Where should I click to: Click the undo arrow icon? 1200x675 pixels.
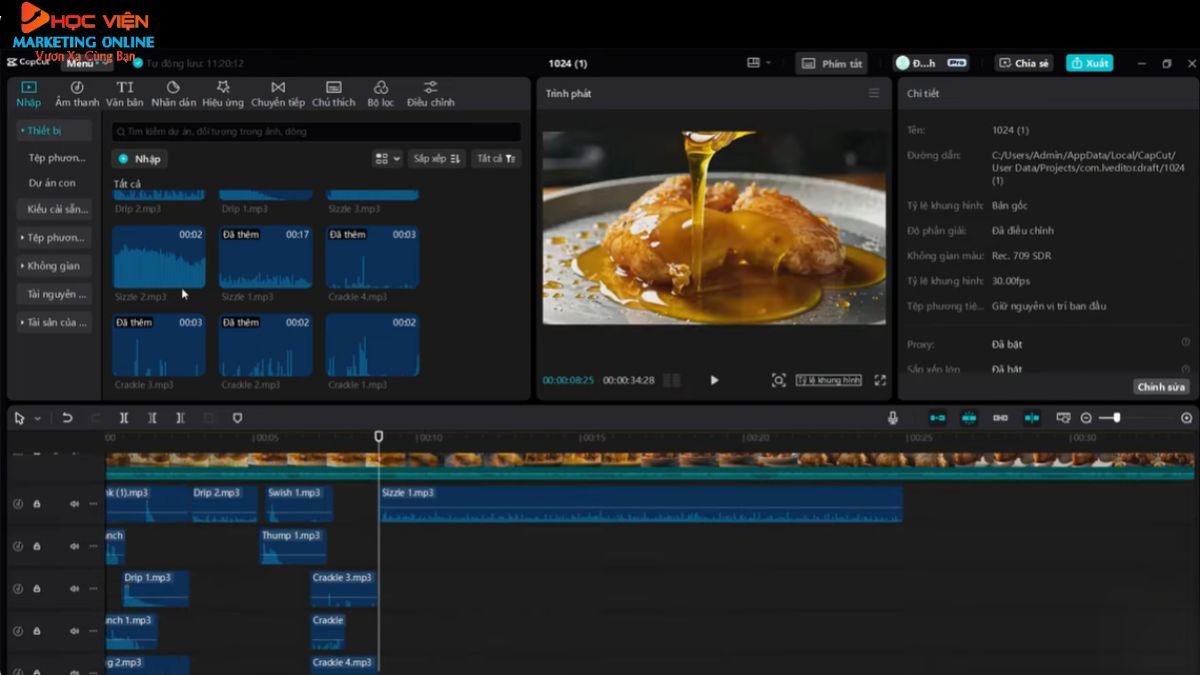pyautogui.click(x=67, y=418)
